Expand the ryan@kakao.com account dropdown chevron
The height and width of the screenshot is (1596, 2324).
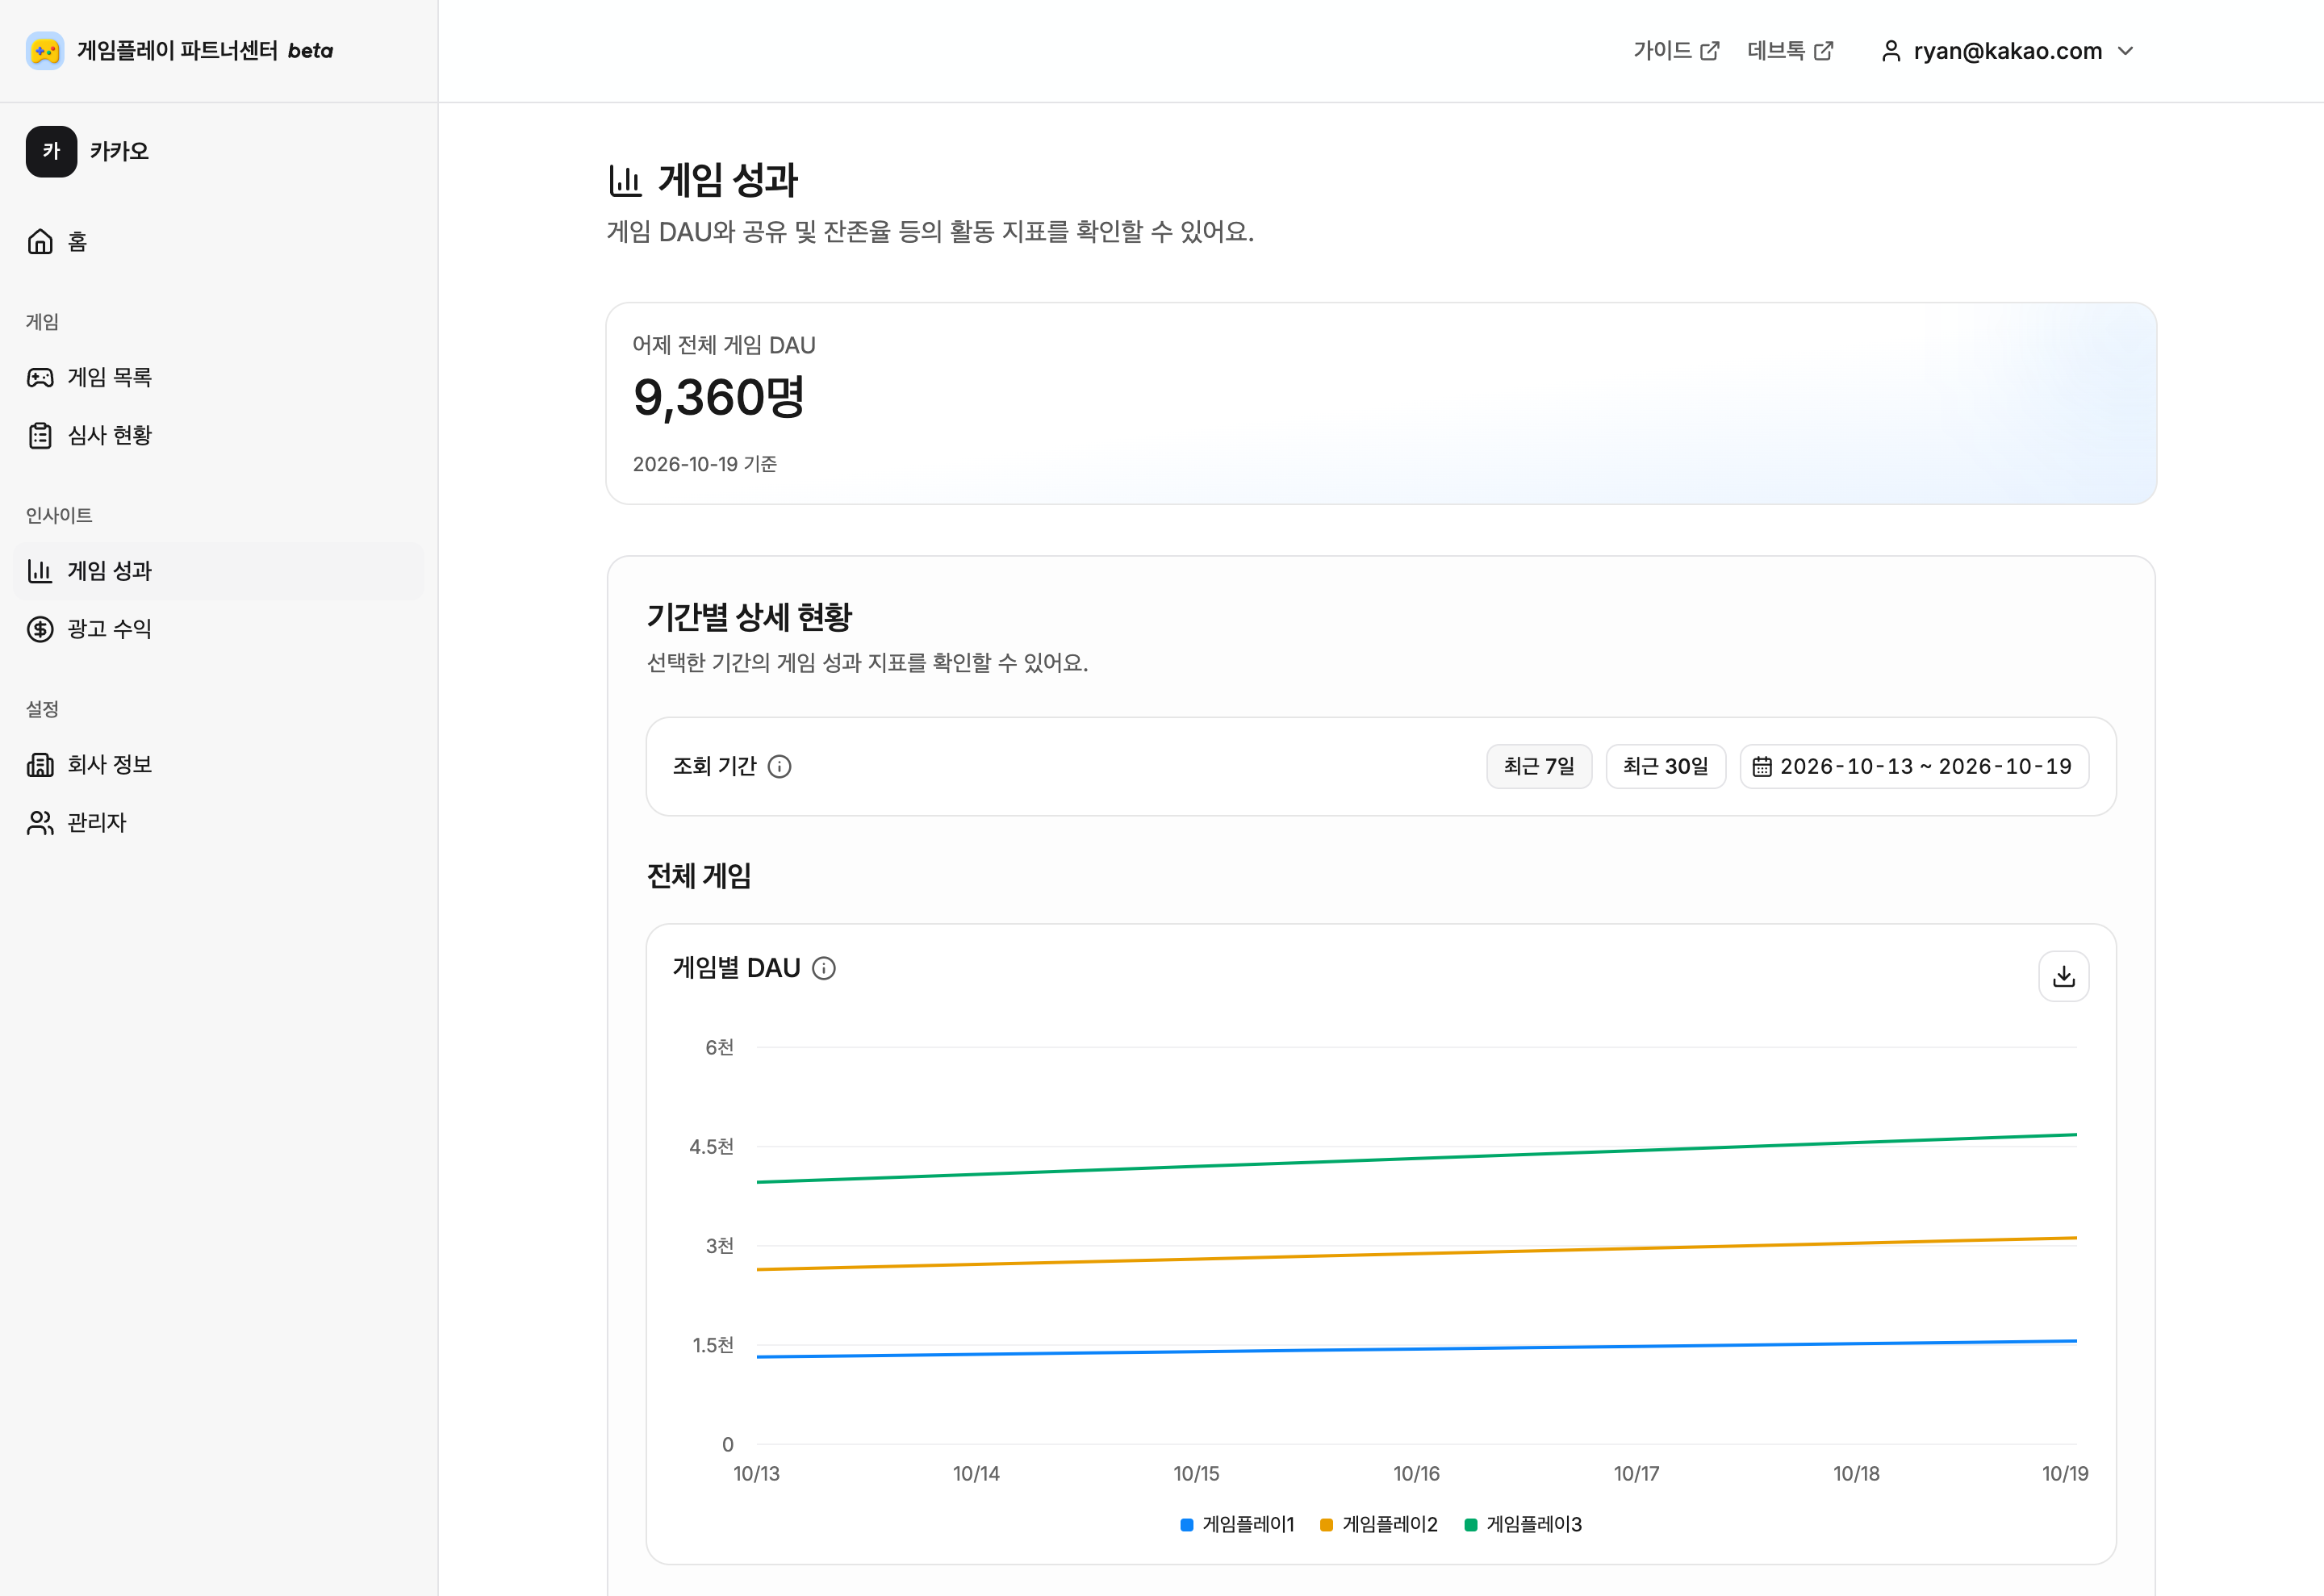2126,51
